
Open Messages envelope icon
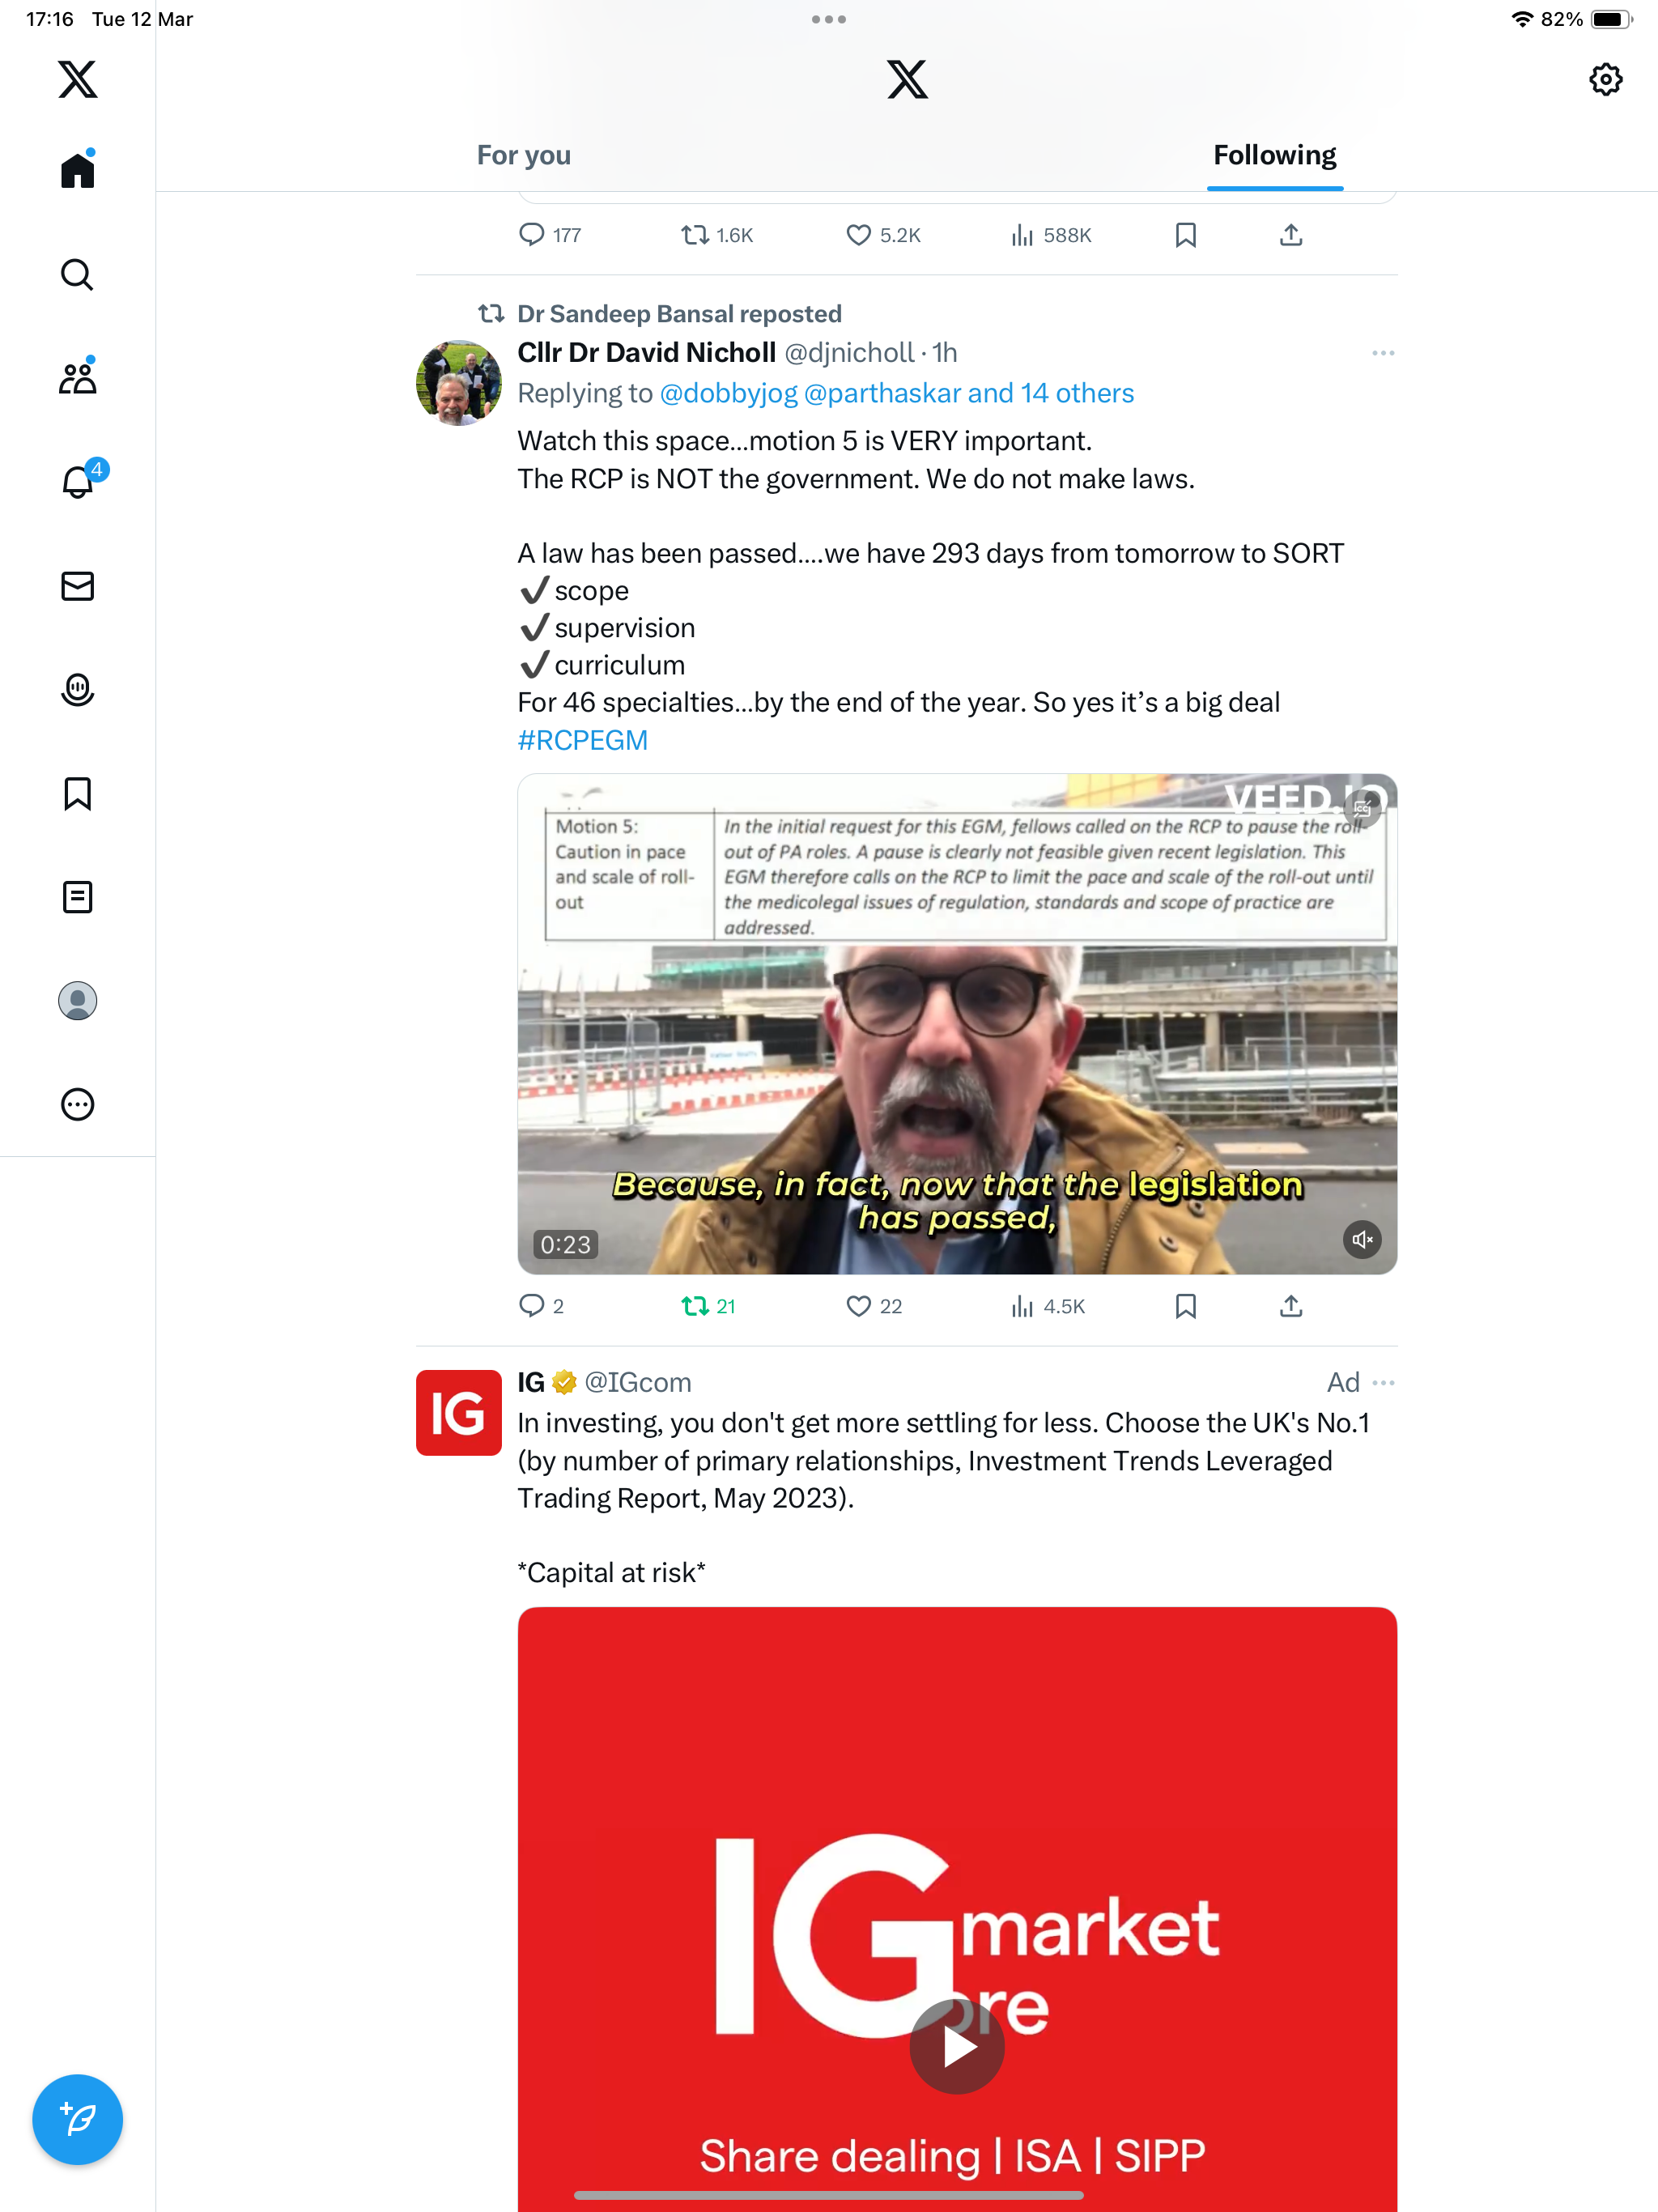click(x=77, y=586)
